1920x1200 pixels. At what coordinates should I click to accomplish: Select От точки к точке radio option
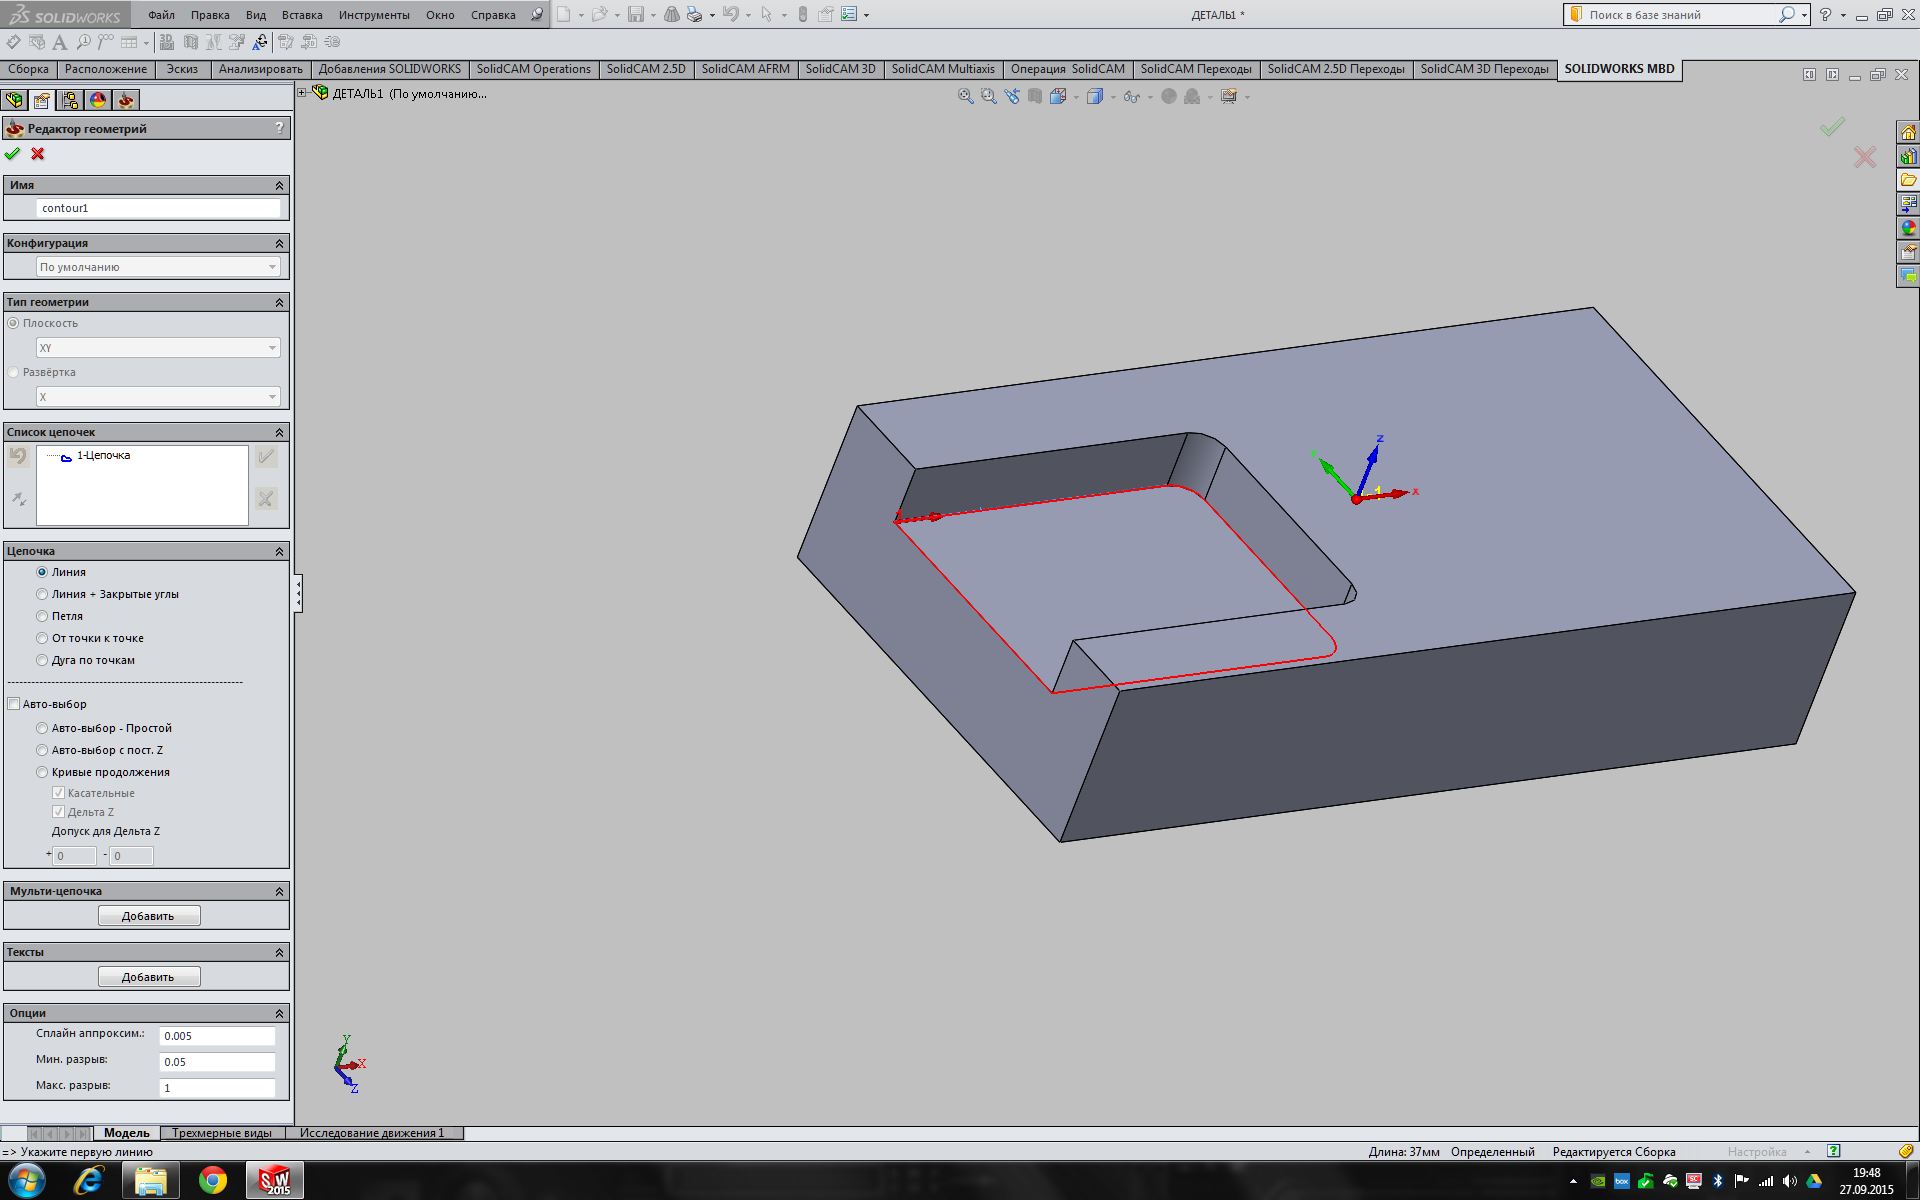[42, 638]
